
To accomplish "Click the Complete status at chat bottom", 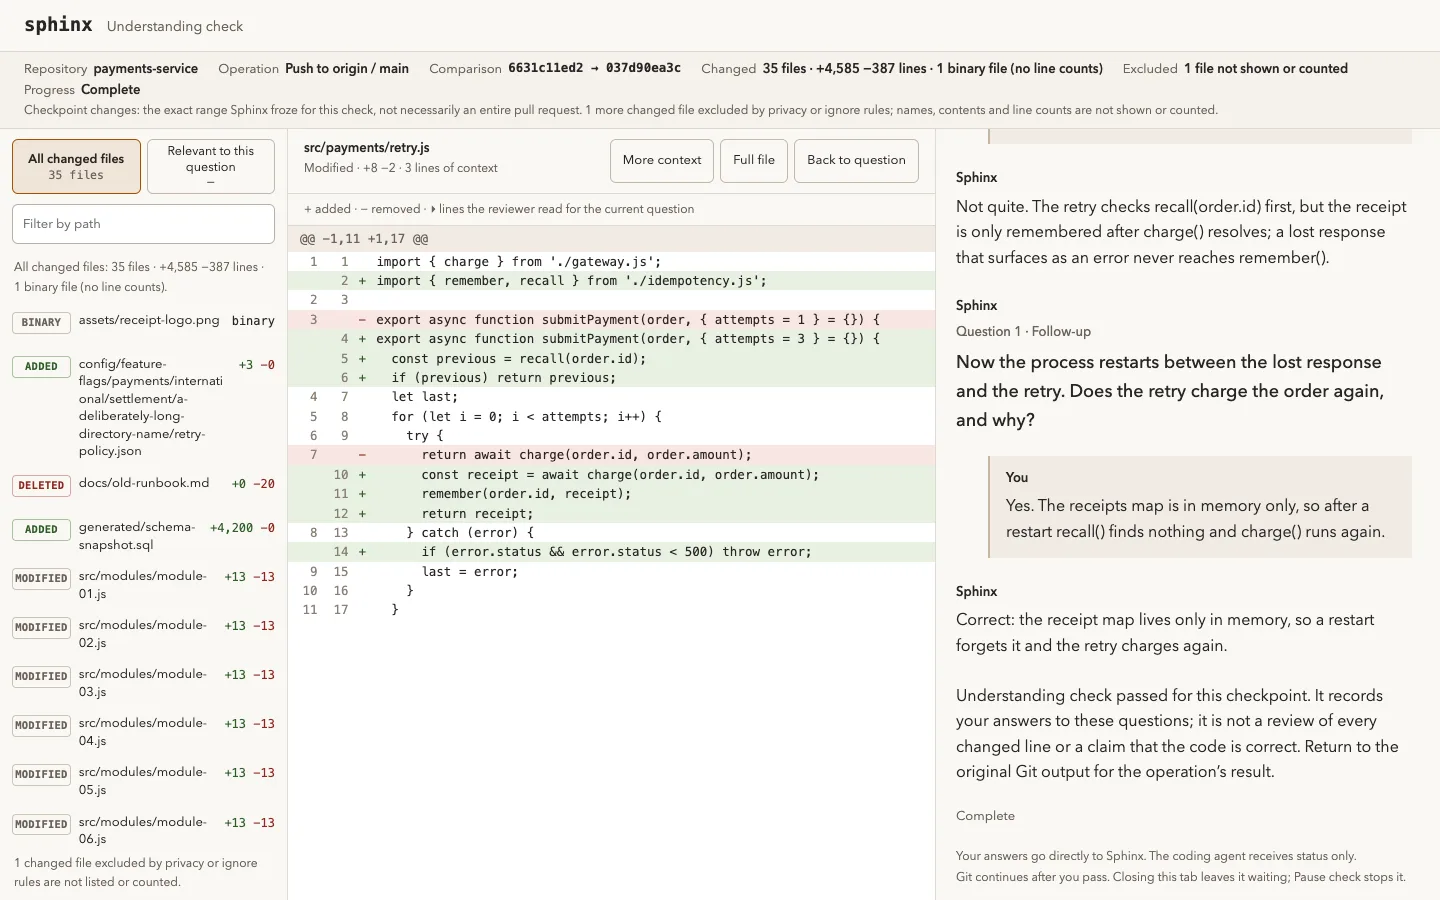I will tap(985, 816).
